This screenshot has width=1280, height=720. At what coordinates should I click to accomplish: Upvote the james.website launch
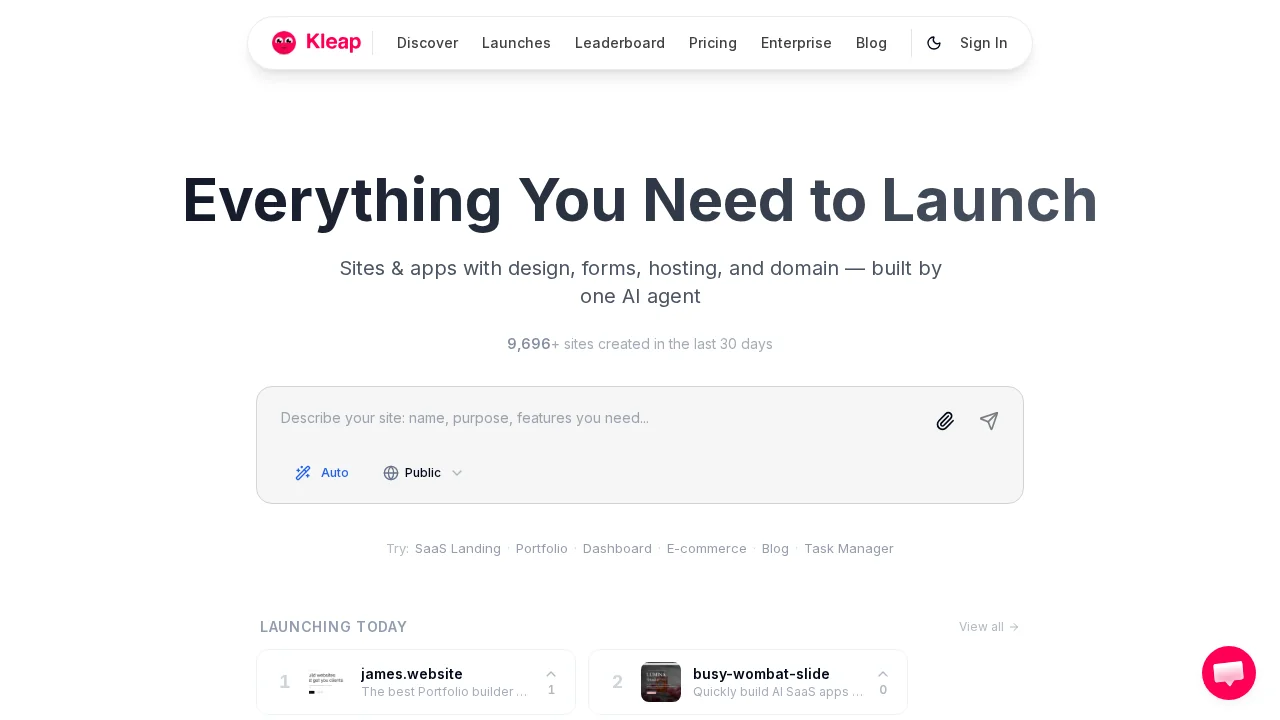551,680
